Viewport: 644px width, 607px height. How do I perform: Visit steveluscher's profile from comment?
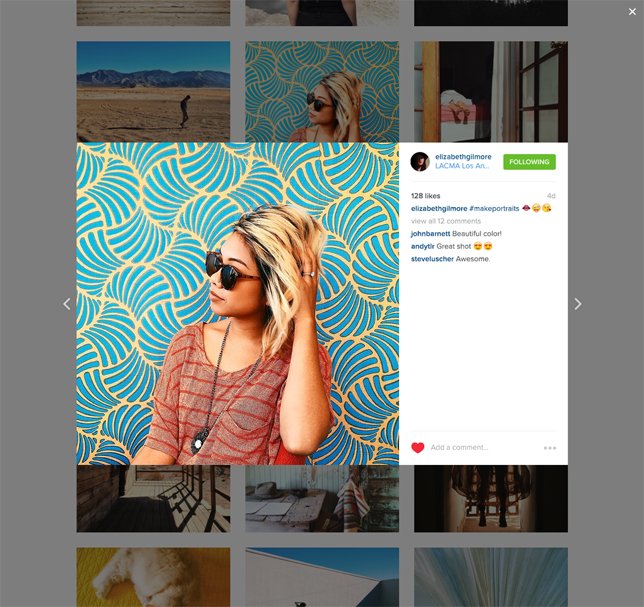click(x=432, y=259)
